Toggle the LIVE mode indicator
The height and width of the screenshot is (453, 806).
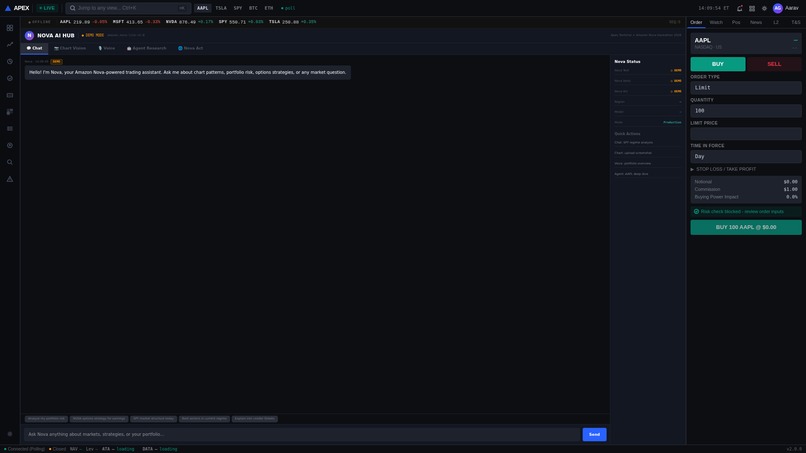(47, 8)
